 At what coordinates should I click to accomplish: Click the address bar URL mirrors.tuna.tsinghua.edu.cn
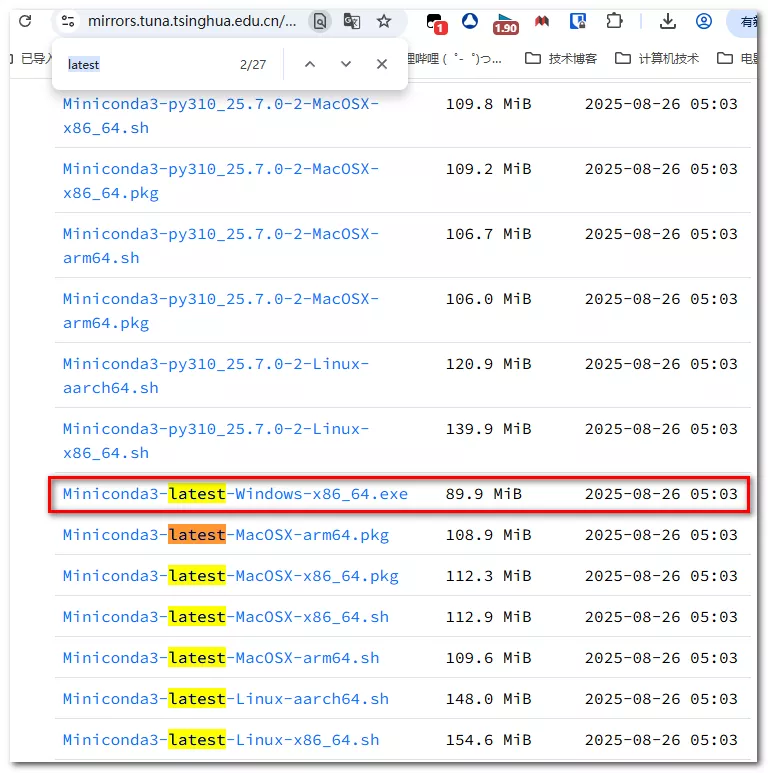[x=192, y=21]
